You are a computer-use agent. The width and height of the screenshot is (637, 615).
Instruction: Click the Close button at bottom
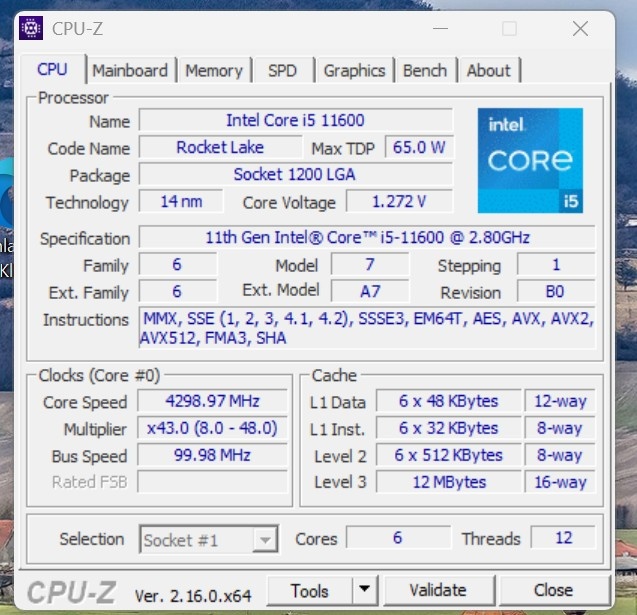pyautogui.click(x=553, y=590)
